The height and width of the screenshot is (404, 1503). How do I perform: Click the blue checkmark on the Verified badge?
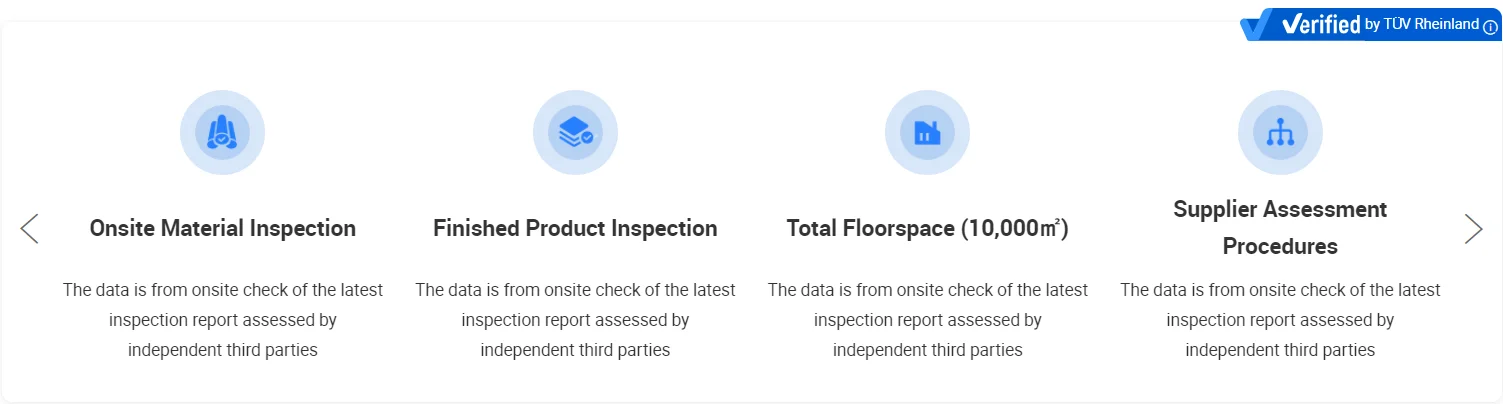pyautogui.click(x=1258, y=26)
